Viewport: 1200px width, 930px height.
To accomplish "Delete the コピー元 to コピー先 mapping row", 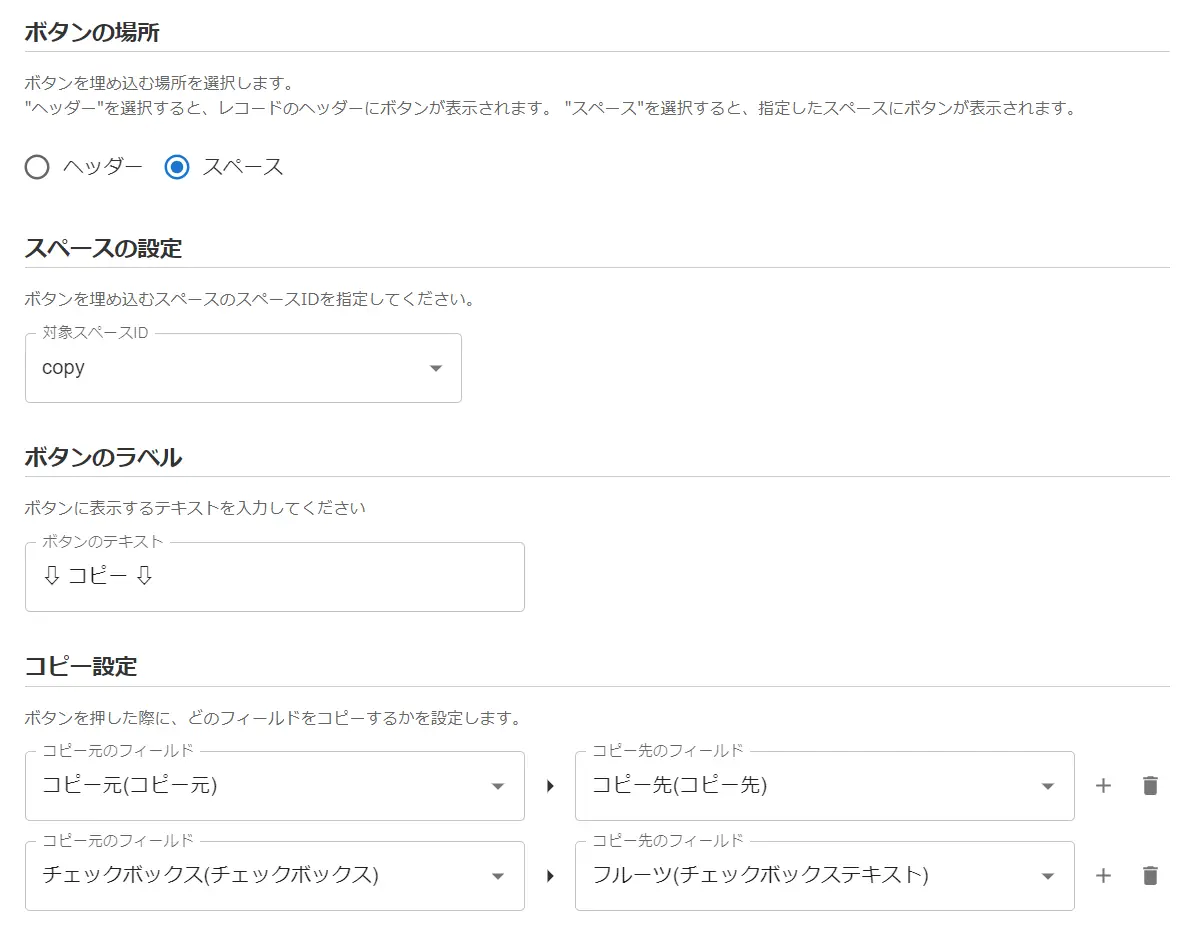I will click(x=1150, y=786).
